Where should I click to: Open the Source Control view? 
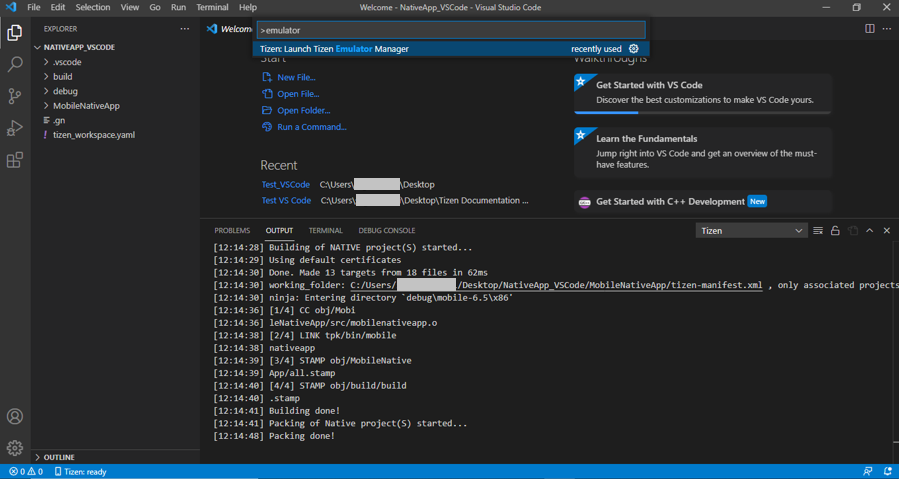(15, 96)
